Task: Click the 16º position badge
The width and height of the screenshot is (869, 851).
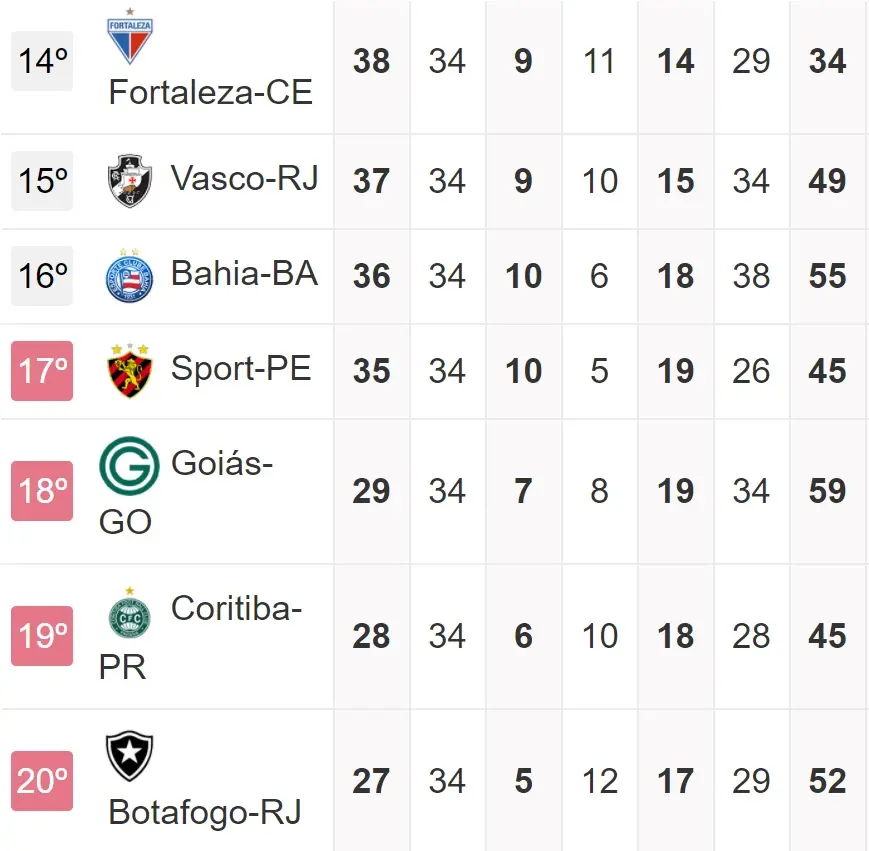Action: tap(42, 276)
